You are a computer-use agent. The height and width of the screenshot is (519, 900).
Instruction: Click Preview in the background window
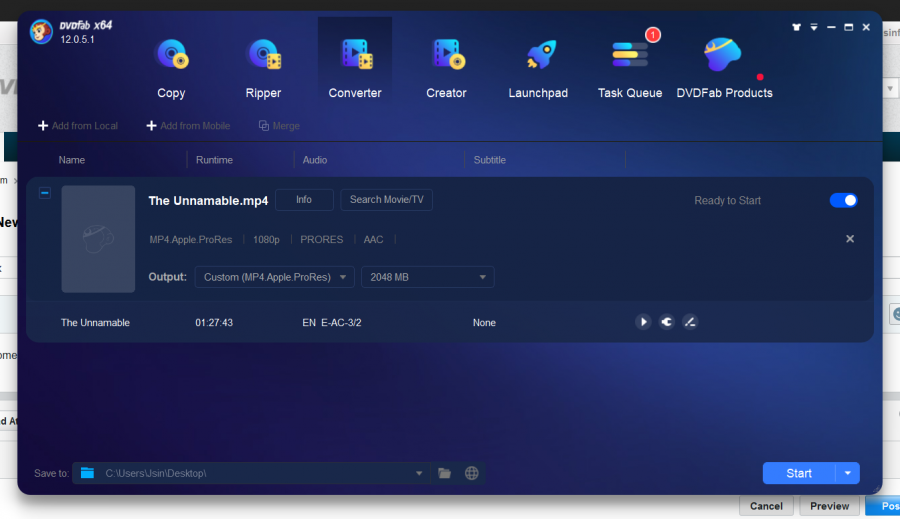[829, 506]
